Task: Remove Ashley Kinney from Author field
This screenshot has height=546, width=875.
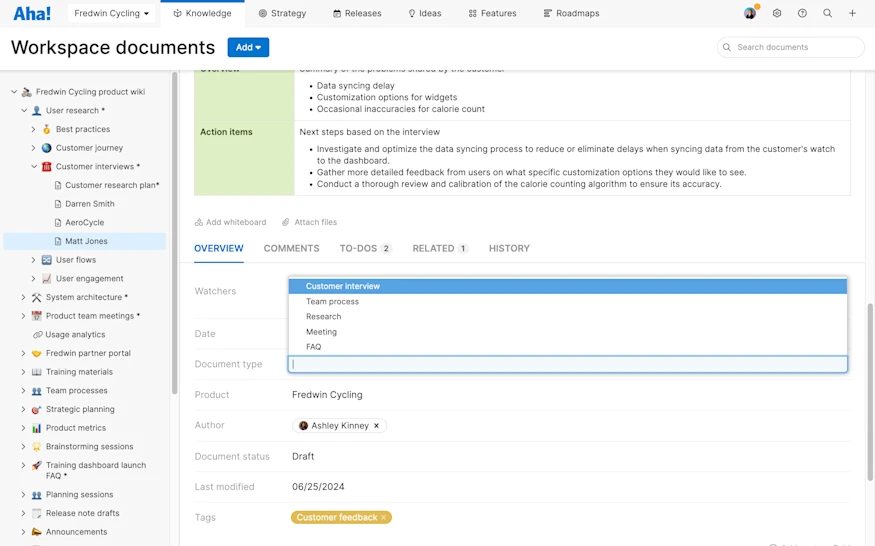Action: tap(377, 425)
